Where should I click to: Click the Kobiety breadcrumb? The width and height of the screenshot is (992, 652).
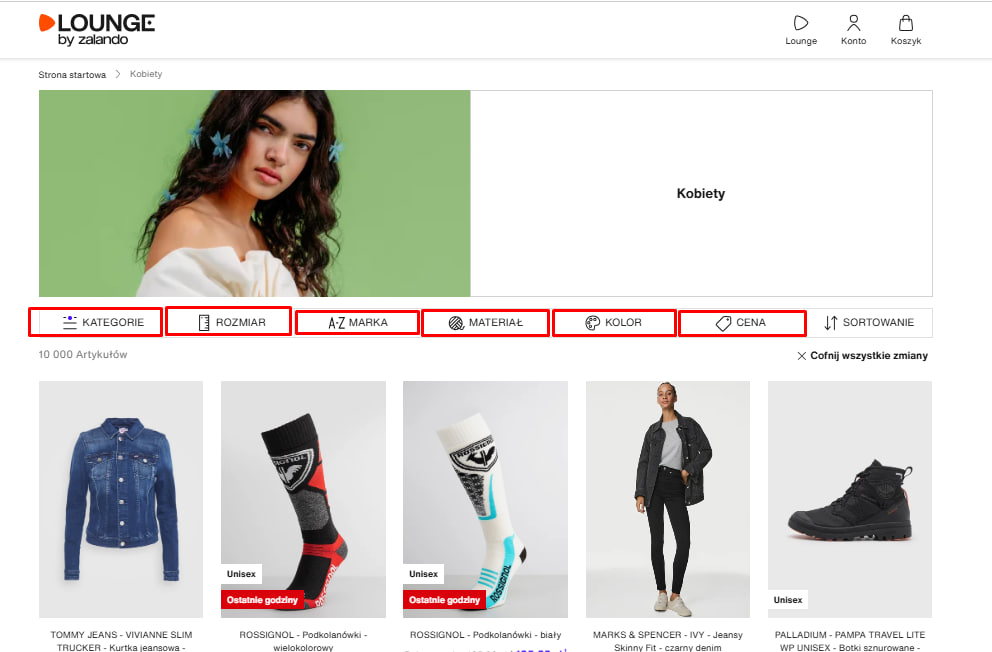click(x=146, y=74)
